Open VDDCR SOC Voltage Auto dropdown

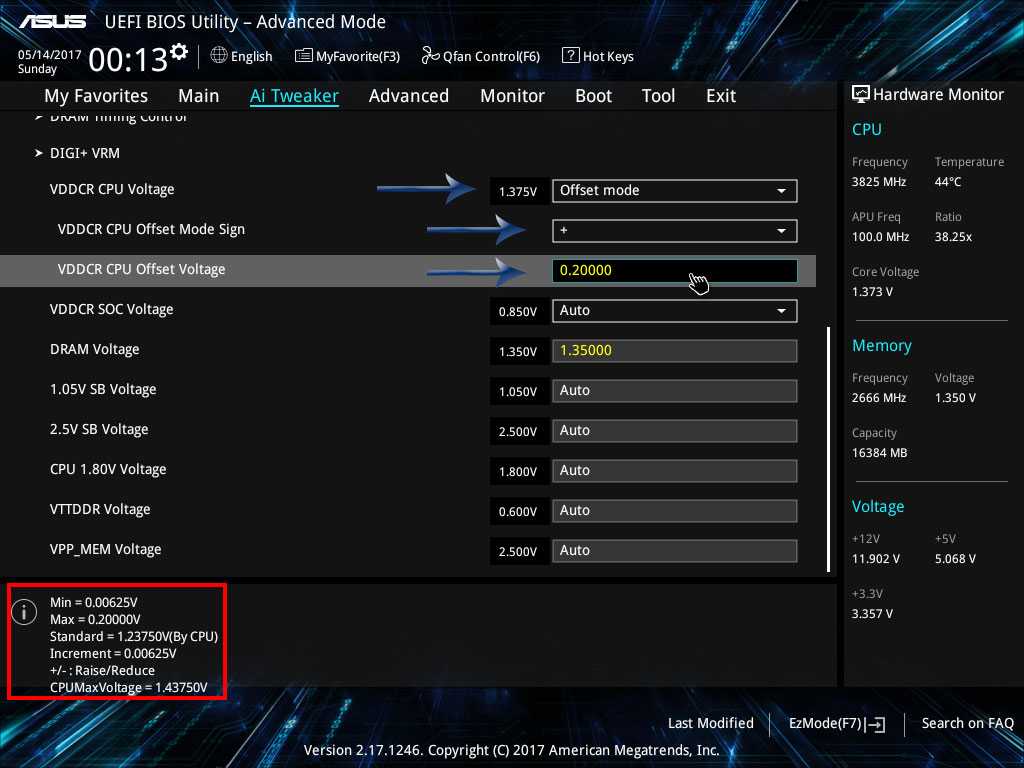pos(674,311)
